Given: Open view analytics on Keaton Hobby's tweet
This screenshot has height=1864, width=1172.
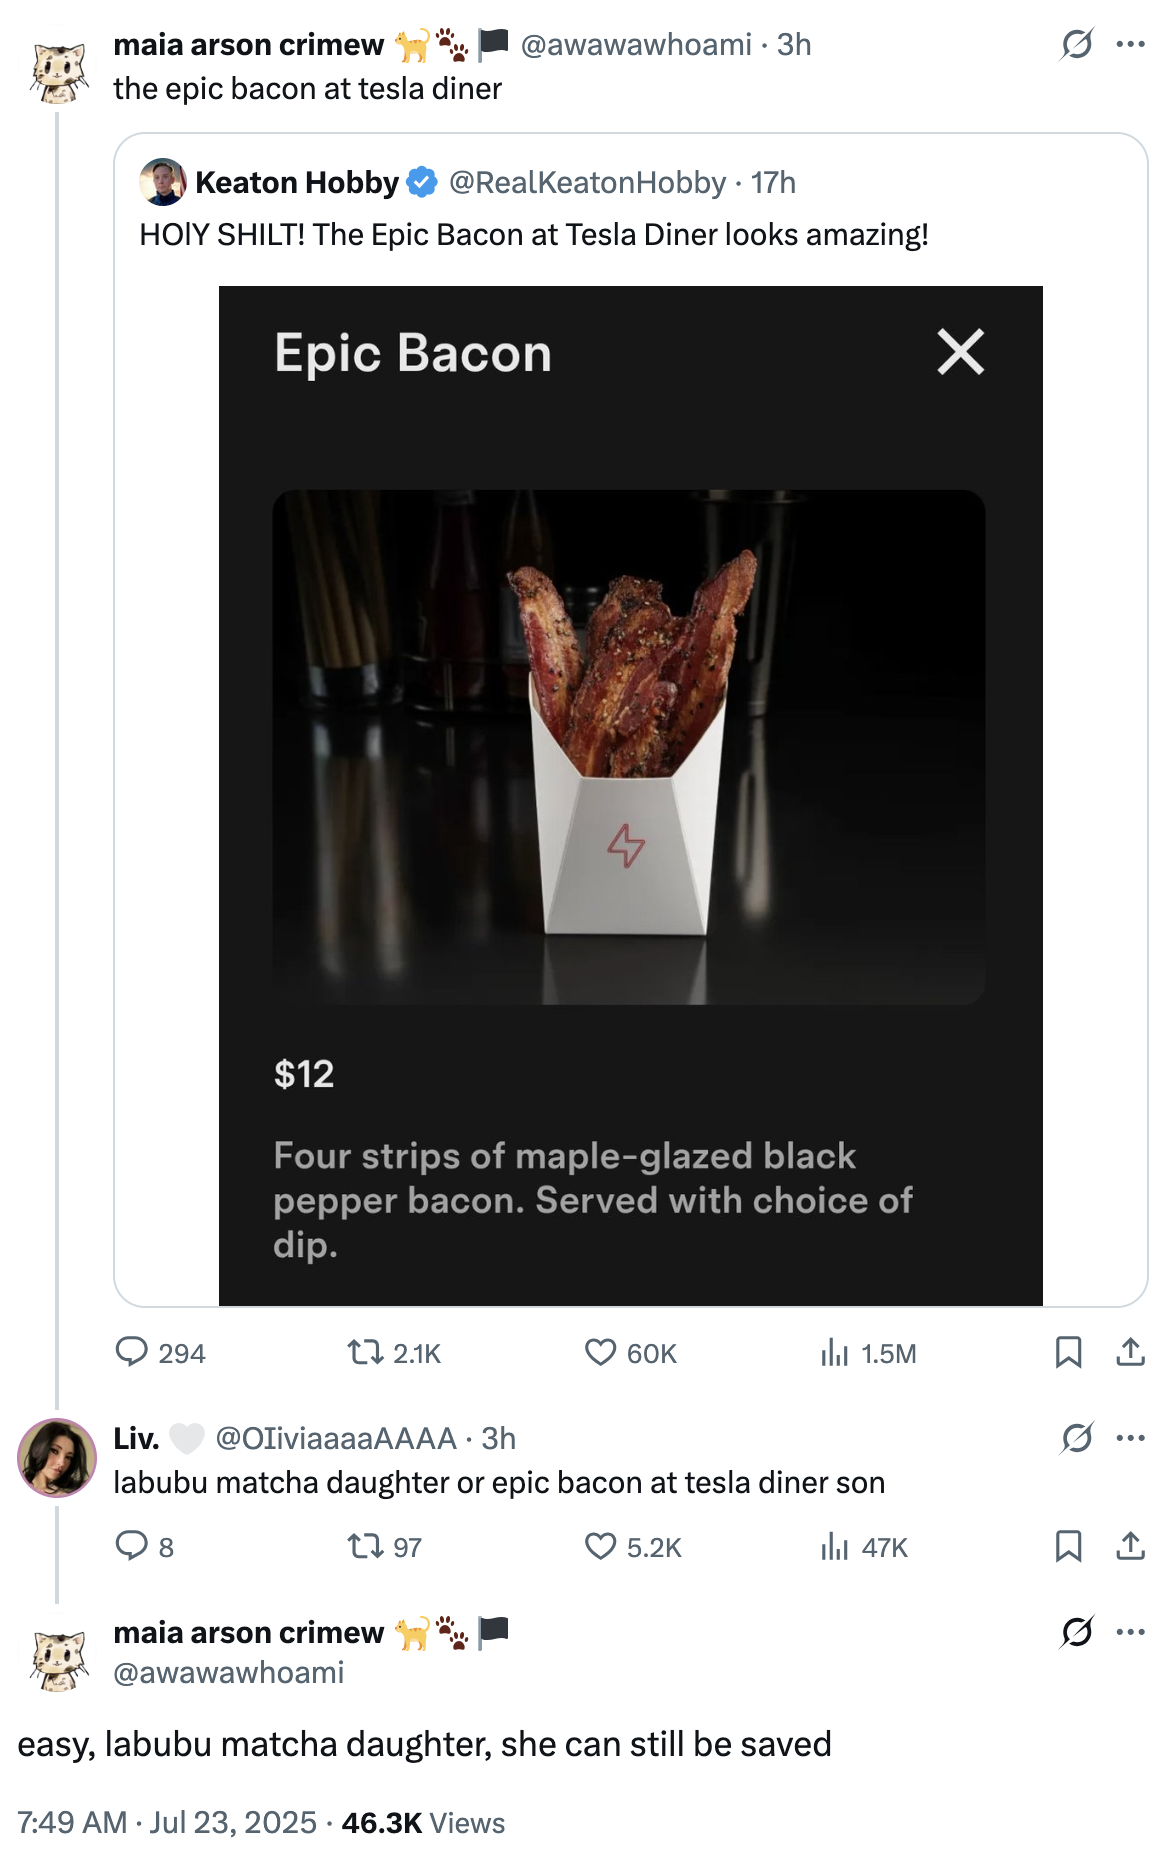Looking at the screenshot, I should (838, 1354).
